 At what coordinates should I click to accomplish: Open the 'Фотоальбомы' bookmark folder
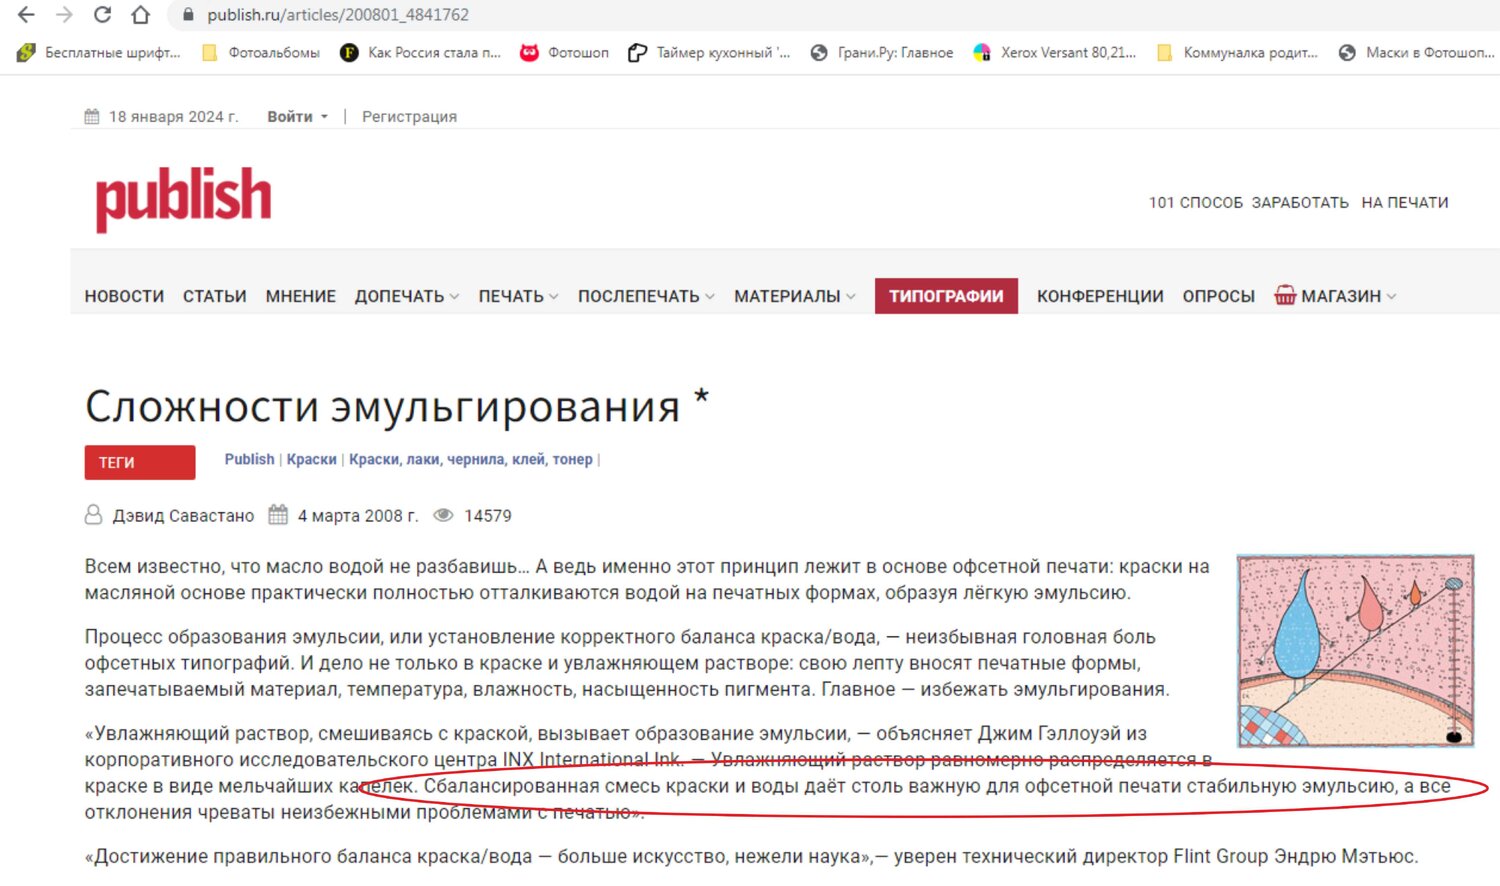(261, 53)
